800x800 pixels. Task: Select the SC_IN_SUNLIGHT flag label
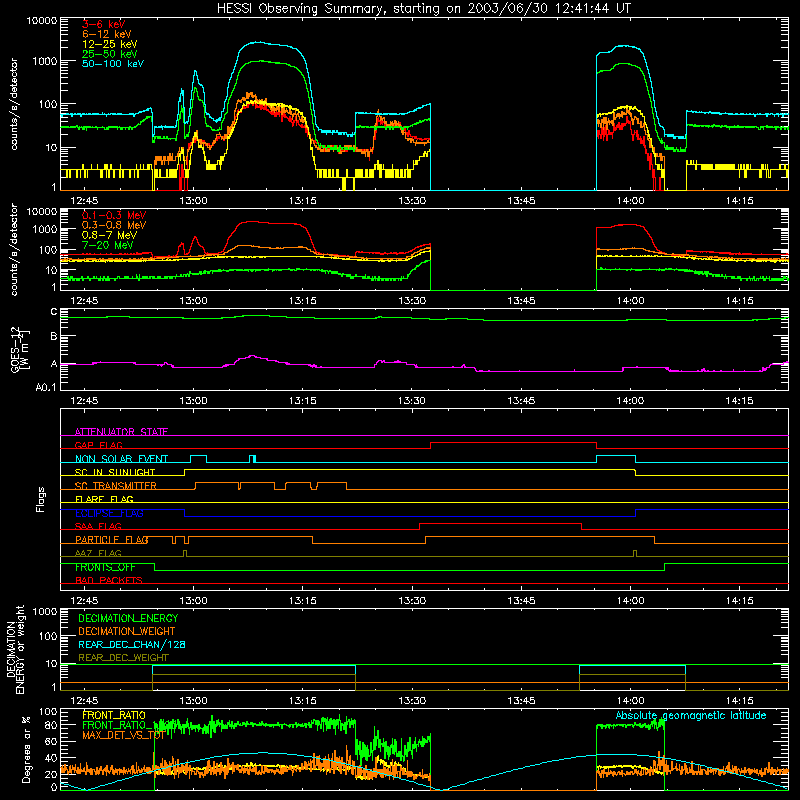point(115,472)
